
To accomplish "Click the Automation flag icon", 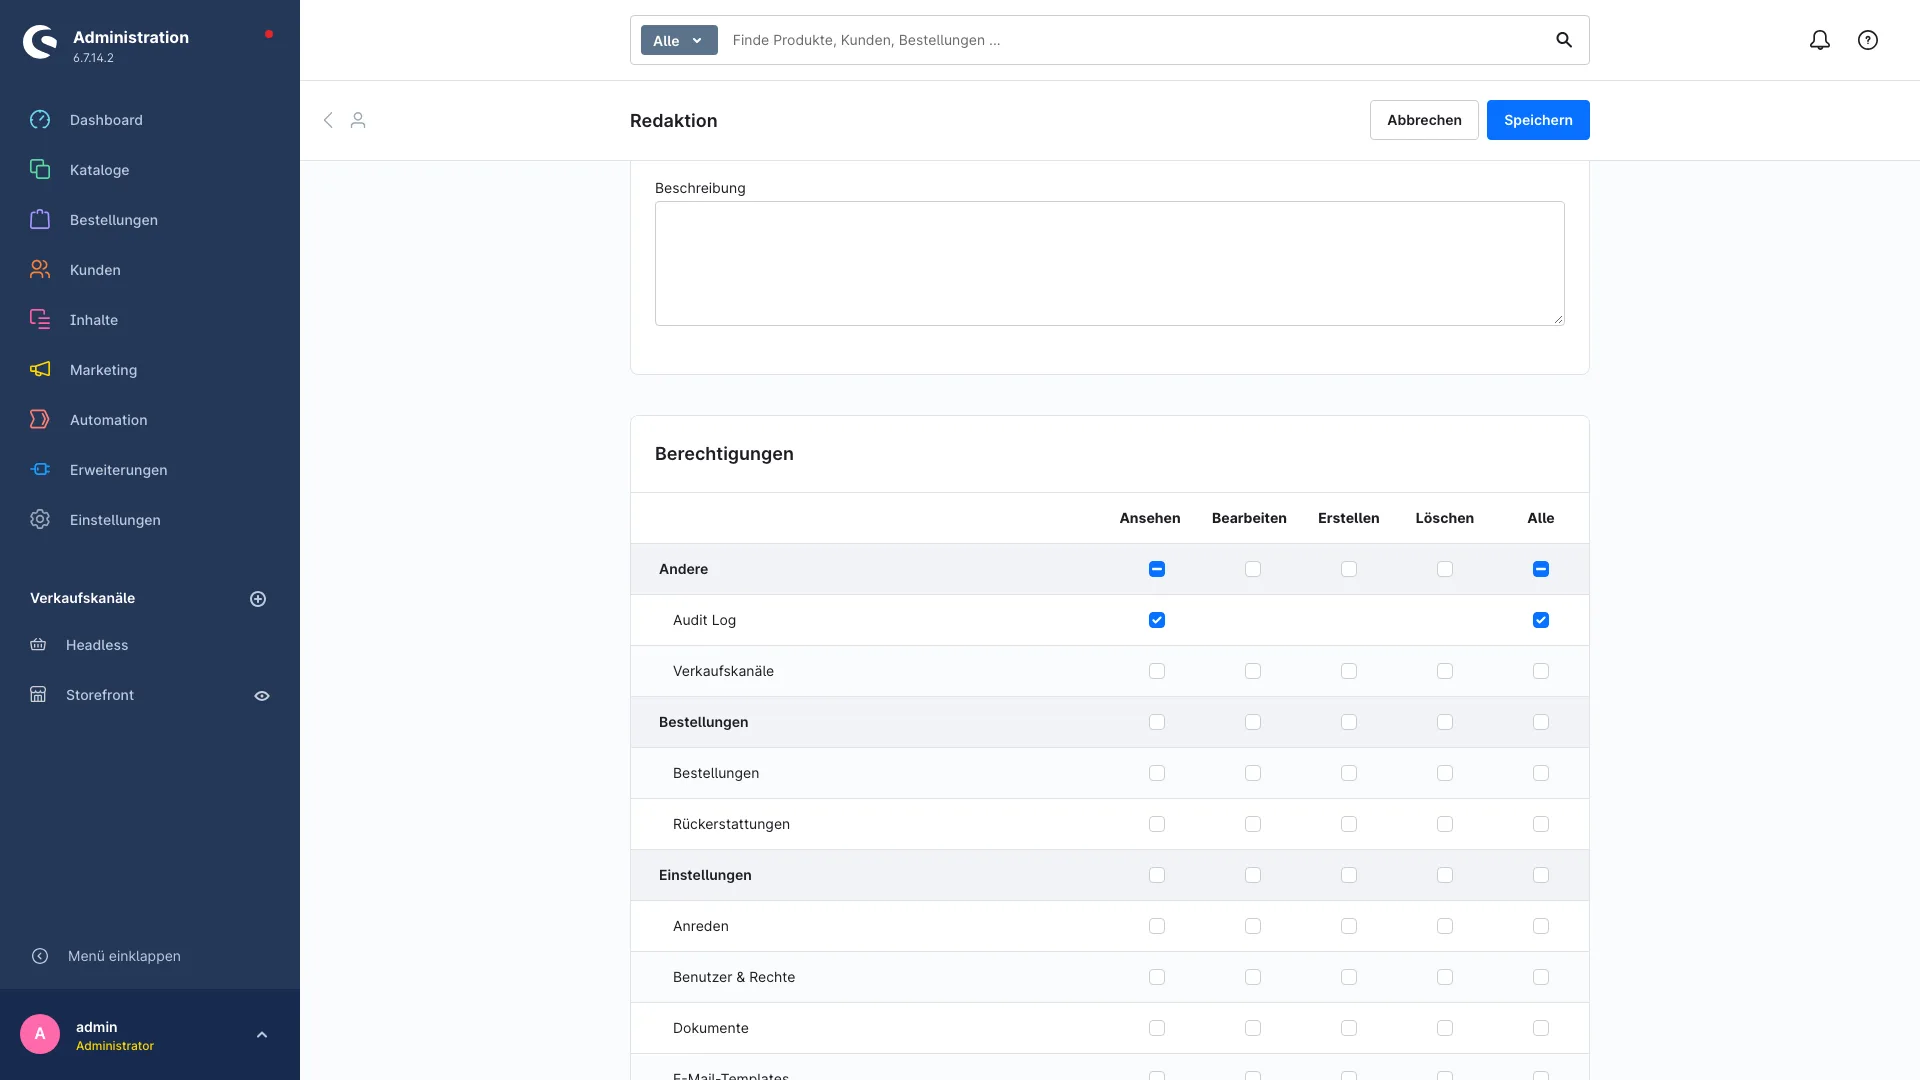I will point(40,420).
